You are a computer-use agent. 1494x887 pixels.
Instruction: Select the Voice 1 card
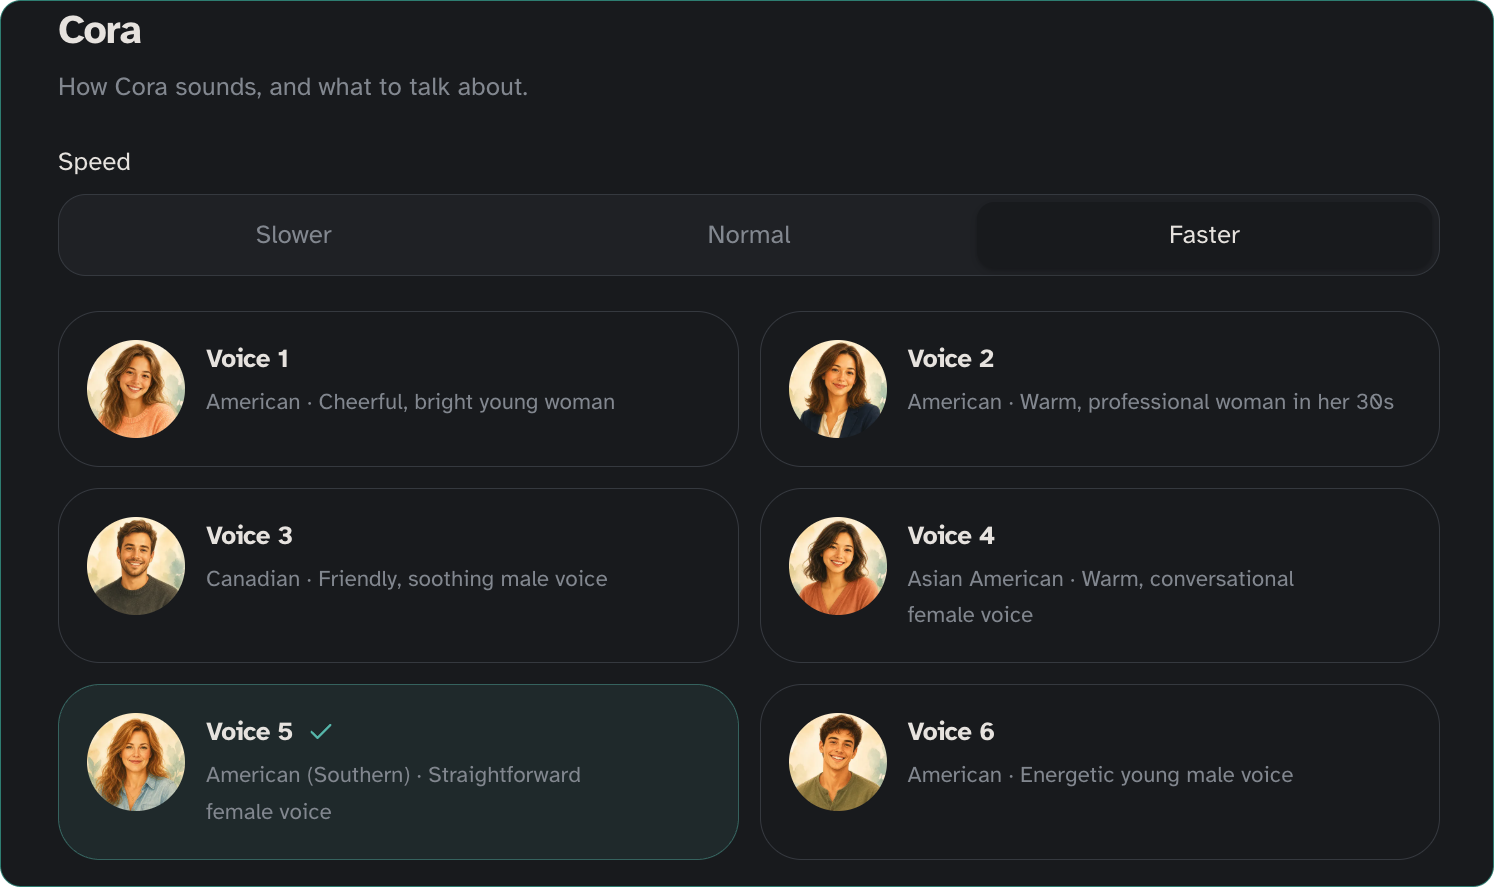[x=398, y=389]
